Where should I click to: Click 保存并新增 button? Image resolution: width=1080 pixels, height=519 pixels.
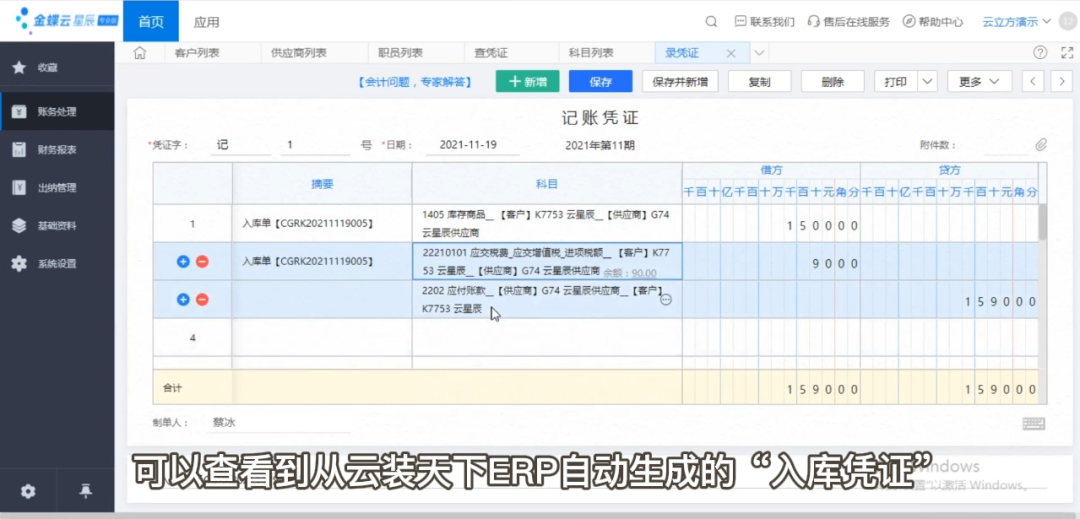pyautogui.click(x=680, y=81)
